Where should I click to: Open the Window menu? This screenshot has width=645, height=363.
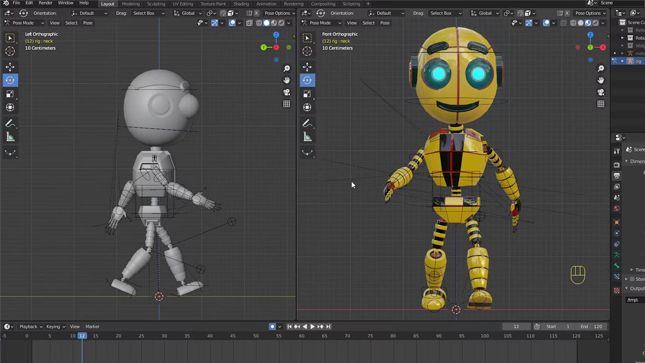click(66, 3)
